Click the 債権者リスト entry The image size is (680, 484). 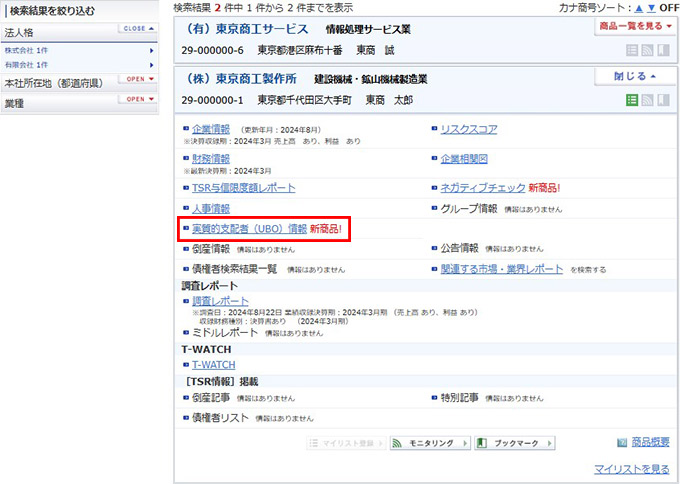220,418
